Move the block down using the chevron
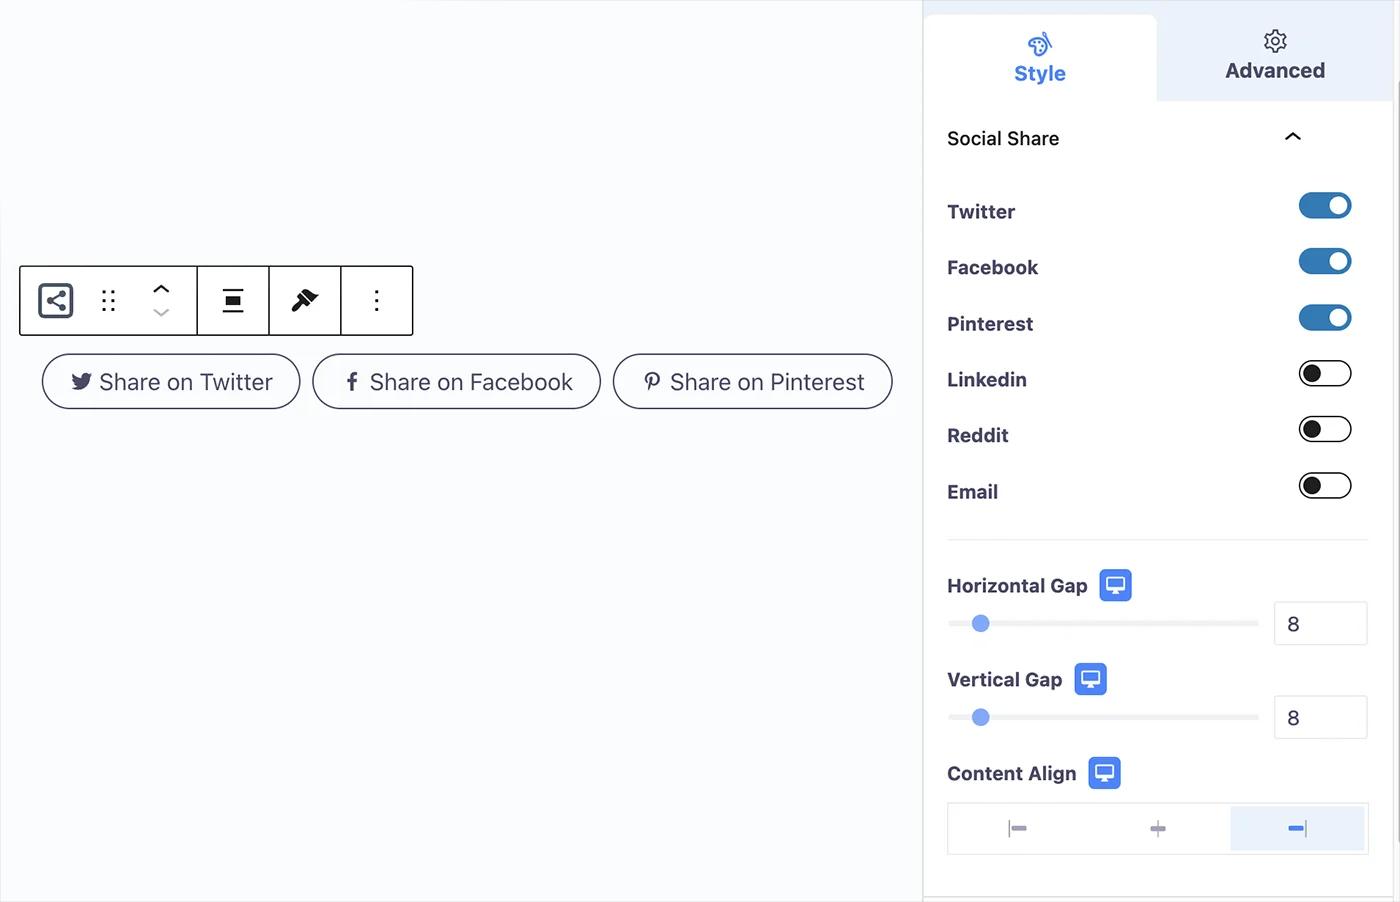 161,313
